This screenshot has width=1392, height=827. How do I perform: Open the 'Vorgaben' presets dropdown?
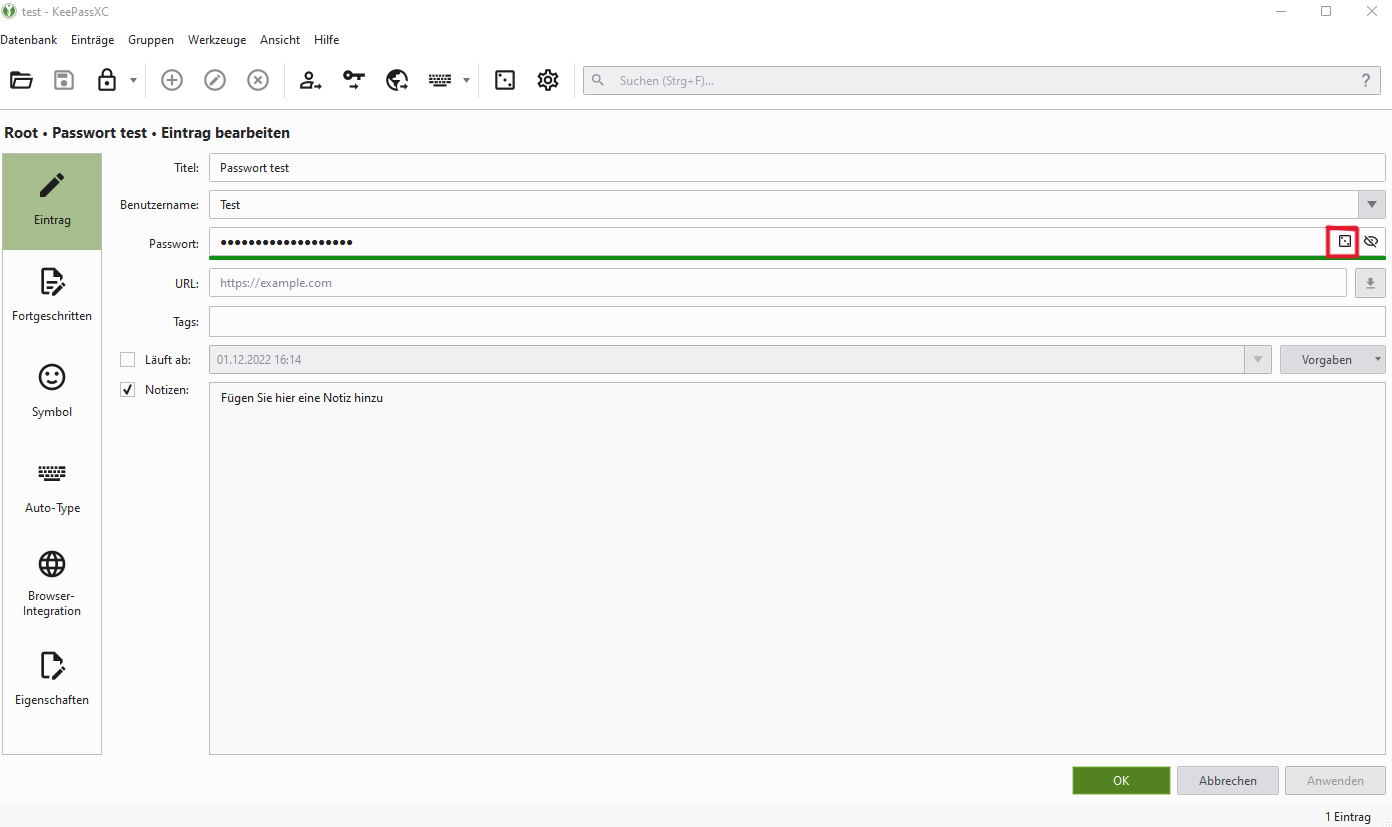(x=1332, y=360)
